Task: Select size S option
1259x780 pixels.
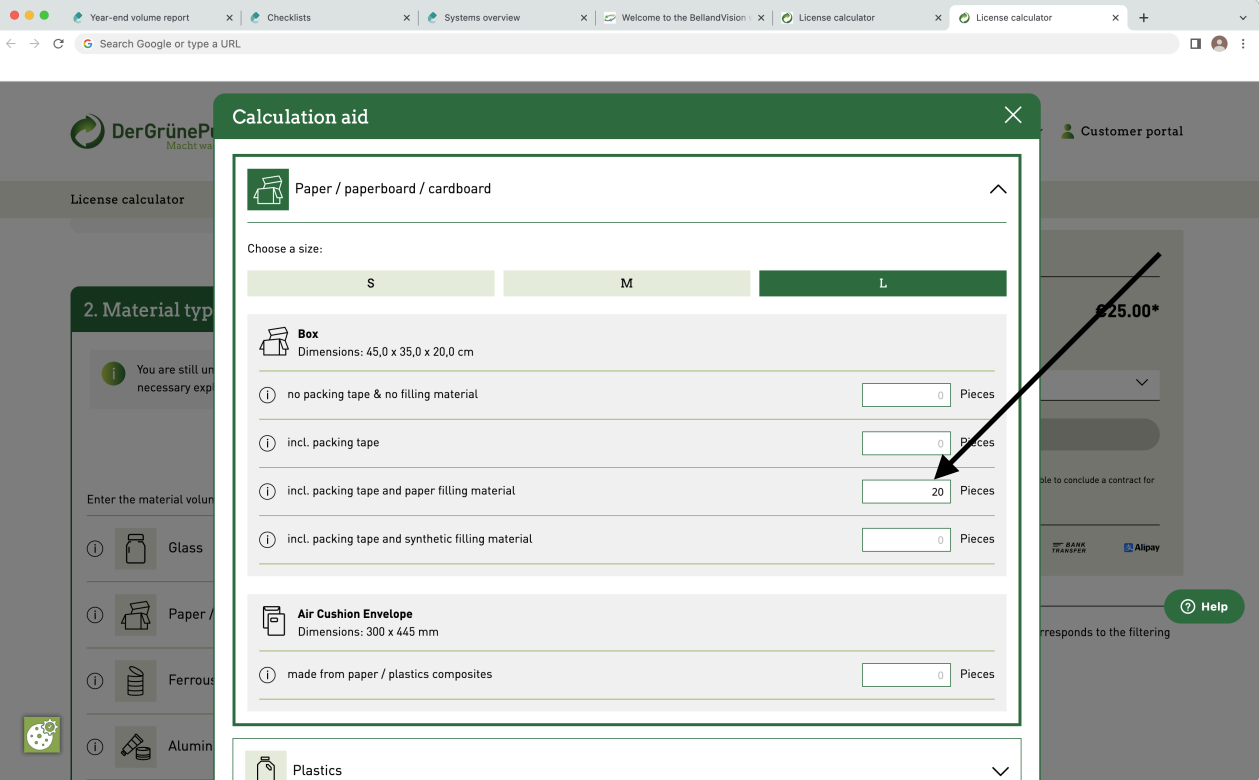Action: (x=370, y=284)
